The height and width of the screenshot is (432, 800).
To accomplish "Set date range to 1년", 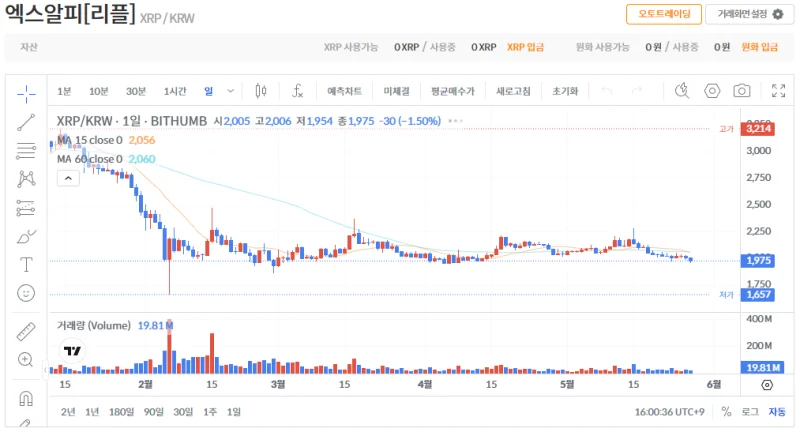I will pyautogui.click(x=92, y=412).
